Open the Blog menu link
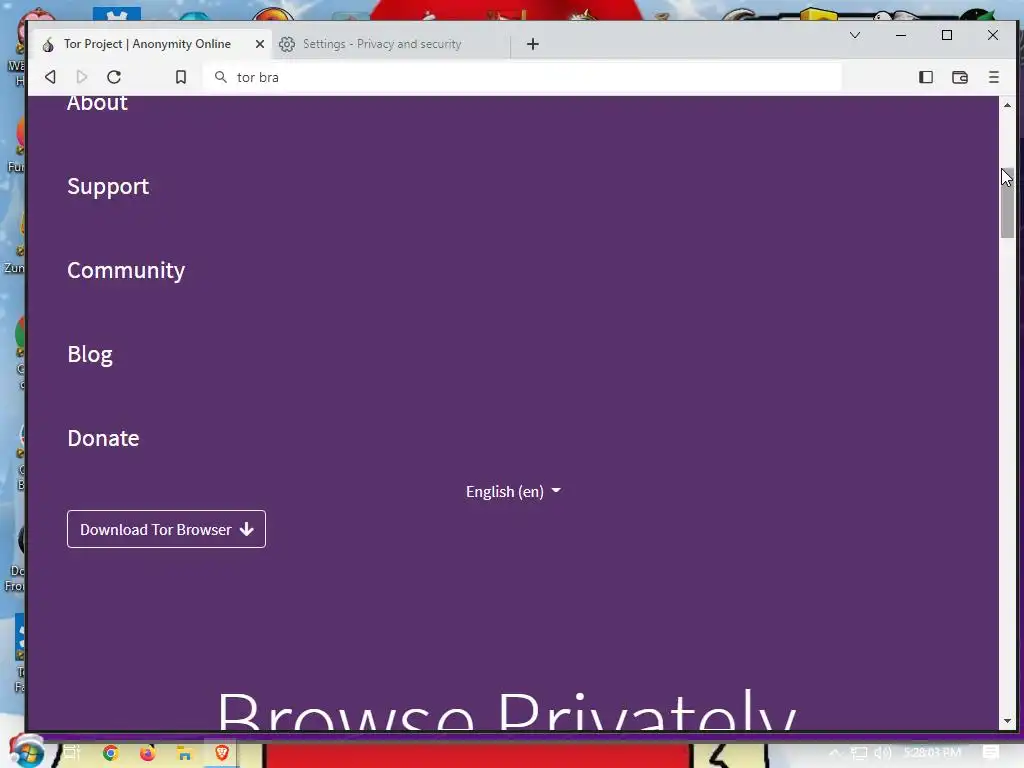The width and height of the screenshot is (1024, 768). pyautogui.click(x=90, y=355)
